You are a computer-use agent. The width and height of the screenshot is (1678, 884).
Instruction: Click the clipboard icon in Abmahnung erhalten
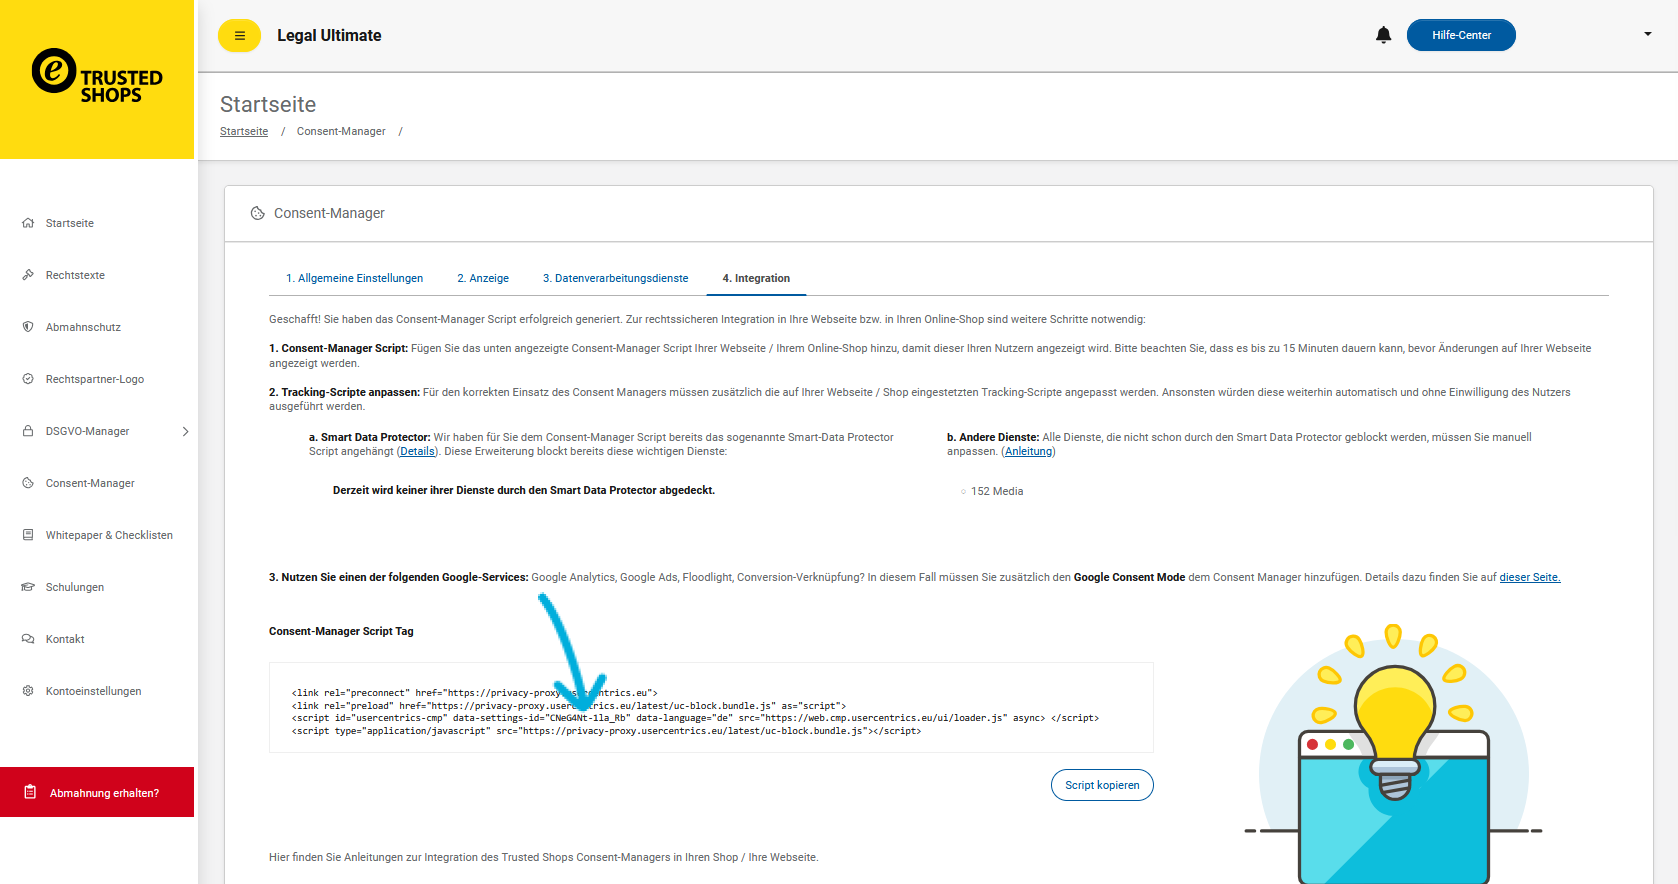[x=30, y=792]
